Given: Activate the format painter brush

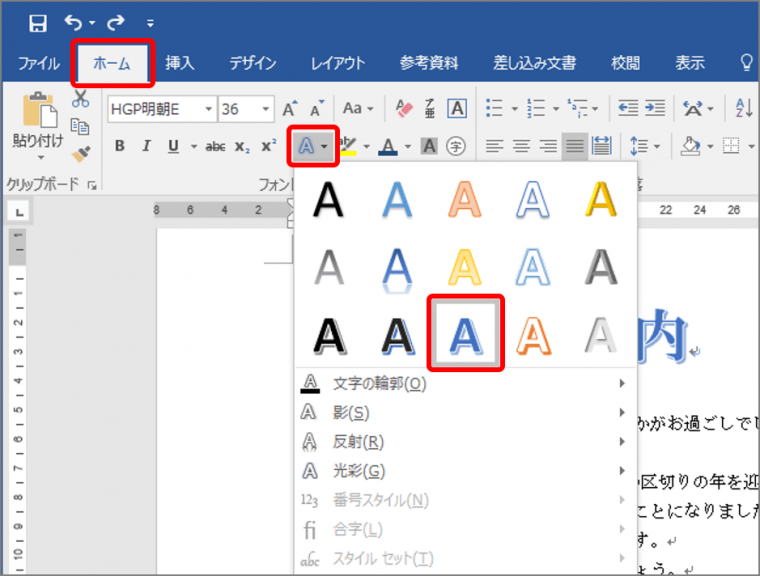Looking at the screenshot, I should coord(80,154).
